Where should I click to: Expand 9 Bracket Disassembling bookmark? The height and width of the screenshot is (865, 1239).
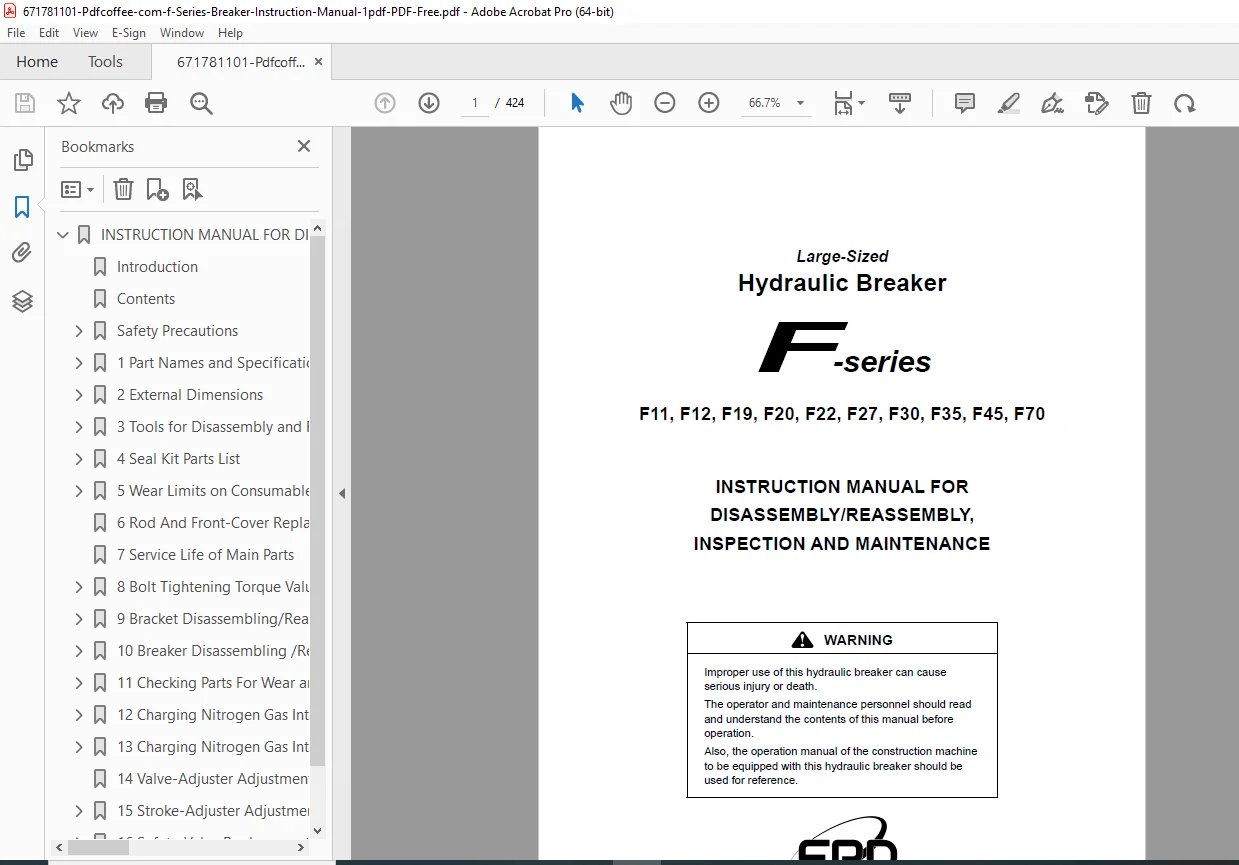coord(79,619)
